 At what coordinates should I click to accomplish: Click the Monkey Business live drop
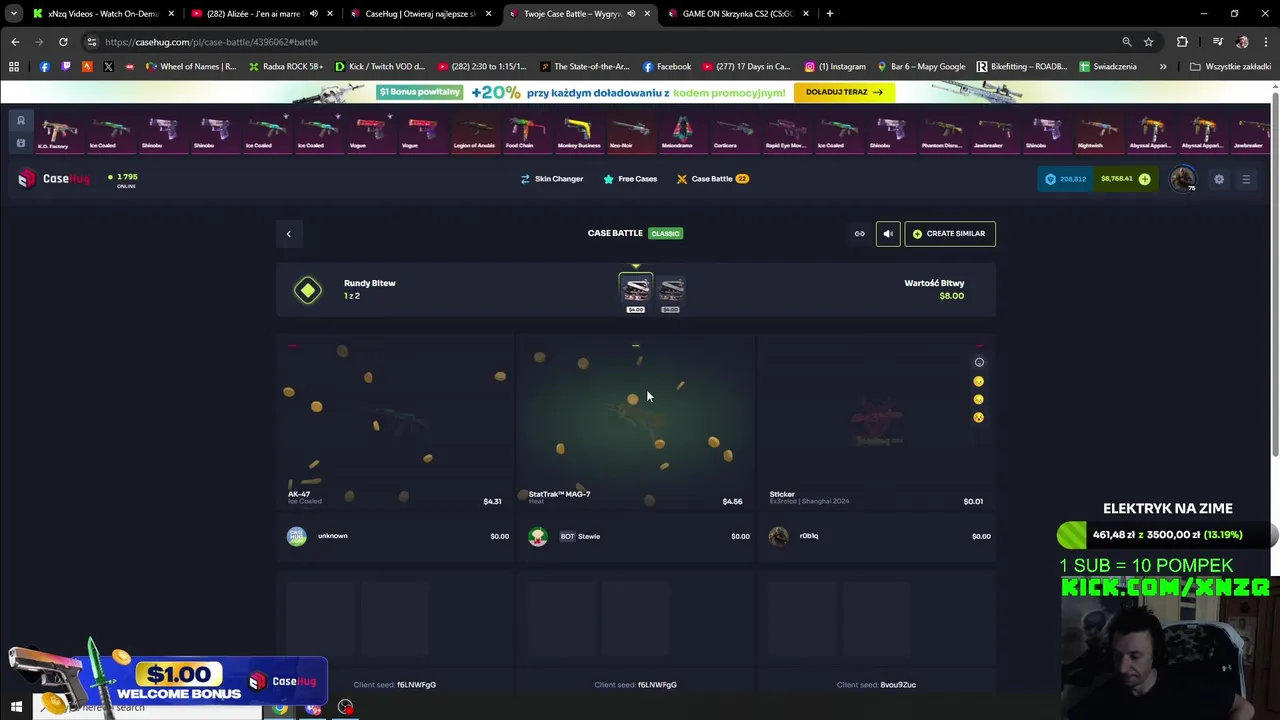pos(578,133)
